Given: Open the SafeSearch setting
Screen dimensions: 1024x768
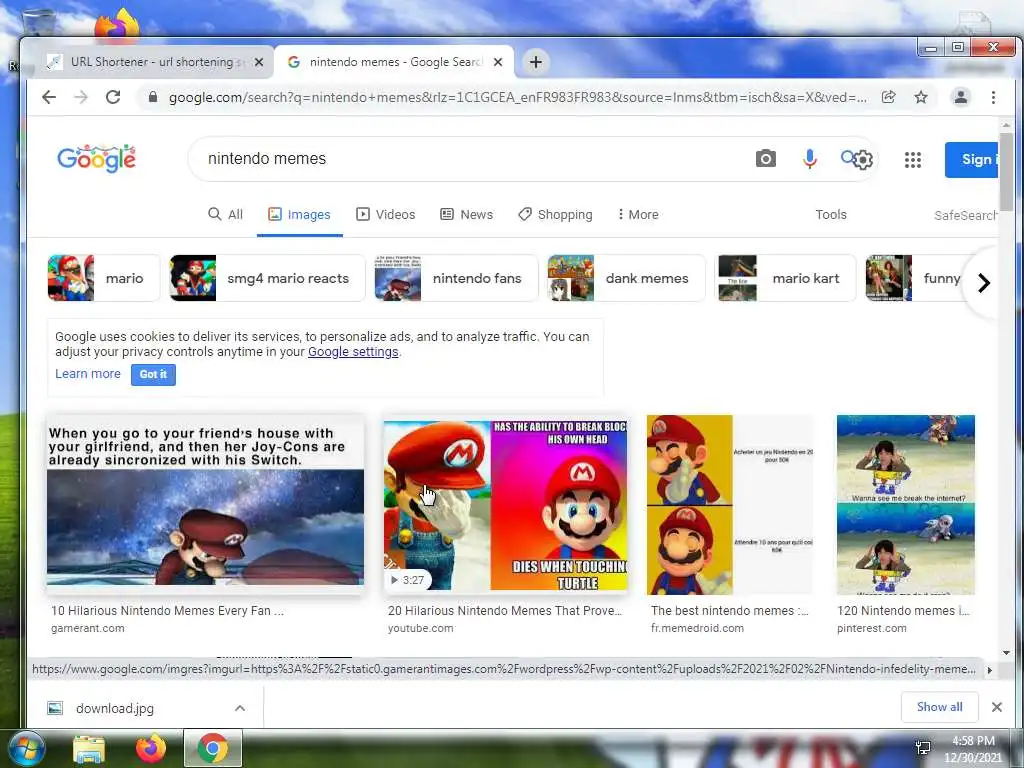Looking at the screenshot, I should click(x=965, y=215).
